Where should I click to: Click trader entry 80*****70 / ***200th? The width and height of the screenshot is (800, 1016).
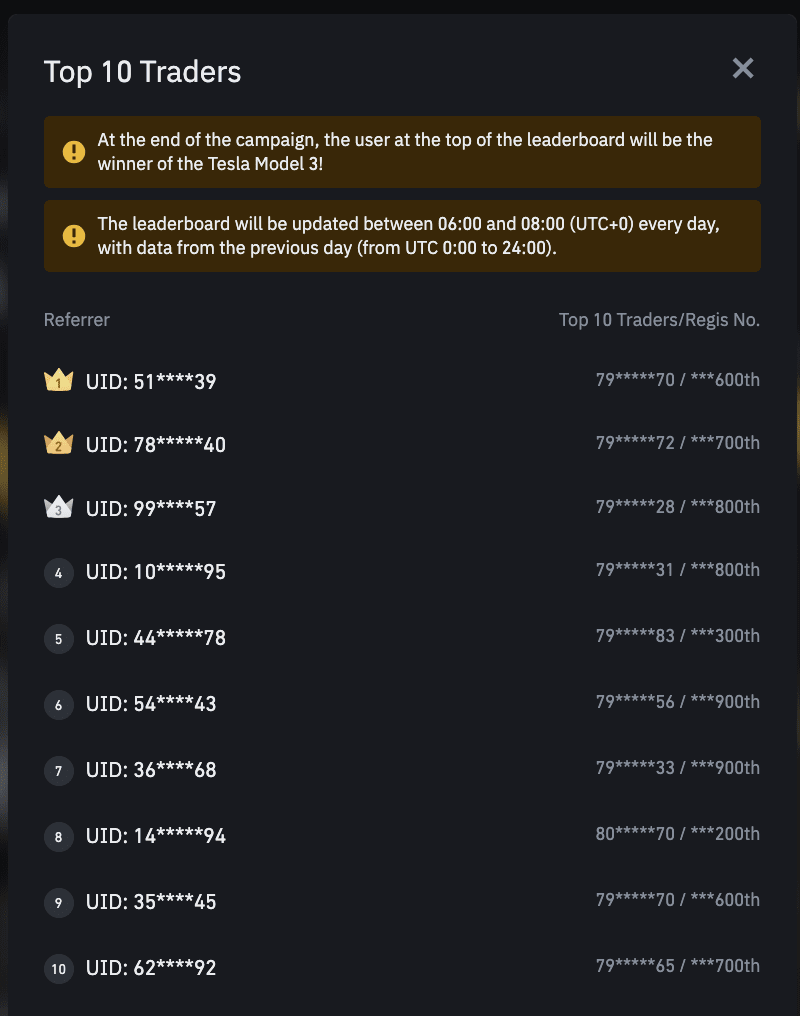677,834
